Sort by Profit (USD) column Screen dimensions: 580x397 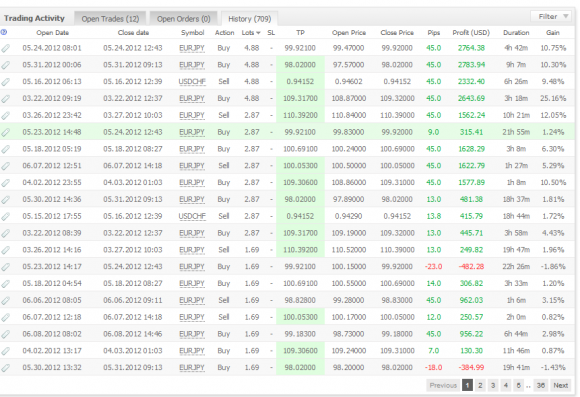[x=471, y=33]
